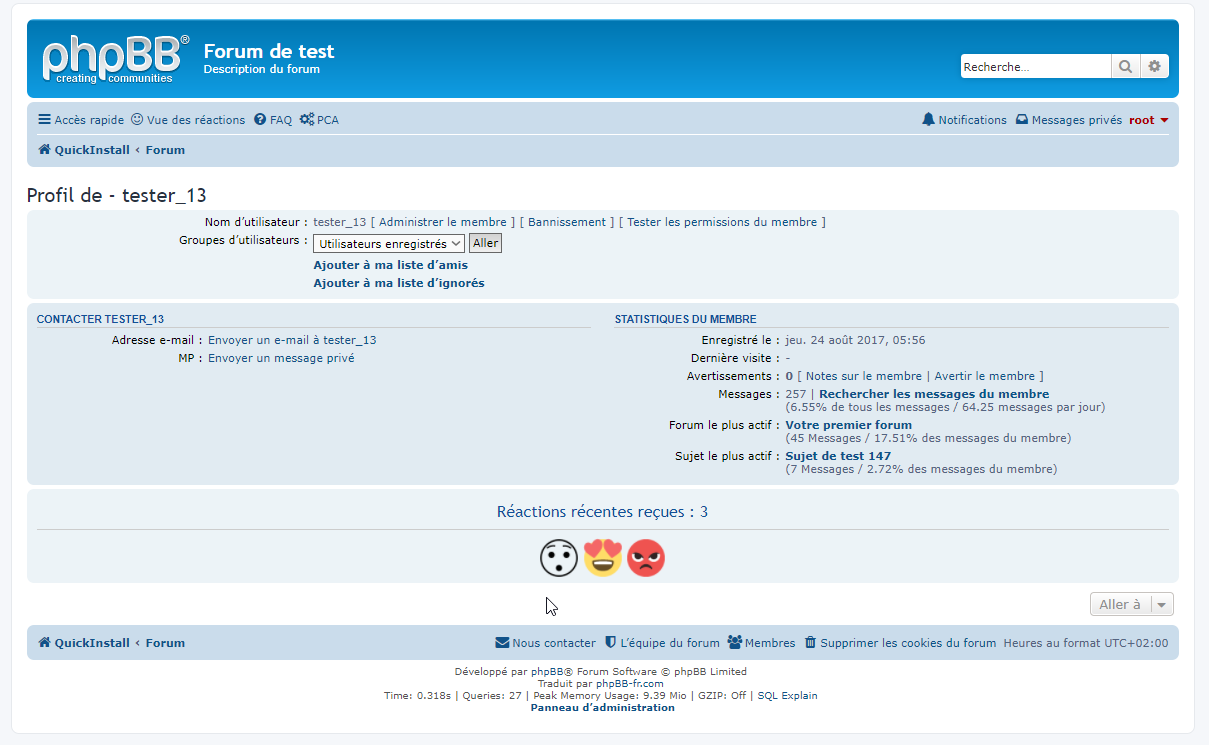Screen dimensions: 1209x745
Task: Click Ajouter à ma liste d'amis
Action: (390, 266)
